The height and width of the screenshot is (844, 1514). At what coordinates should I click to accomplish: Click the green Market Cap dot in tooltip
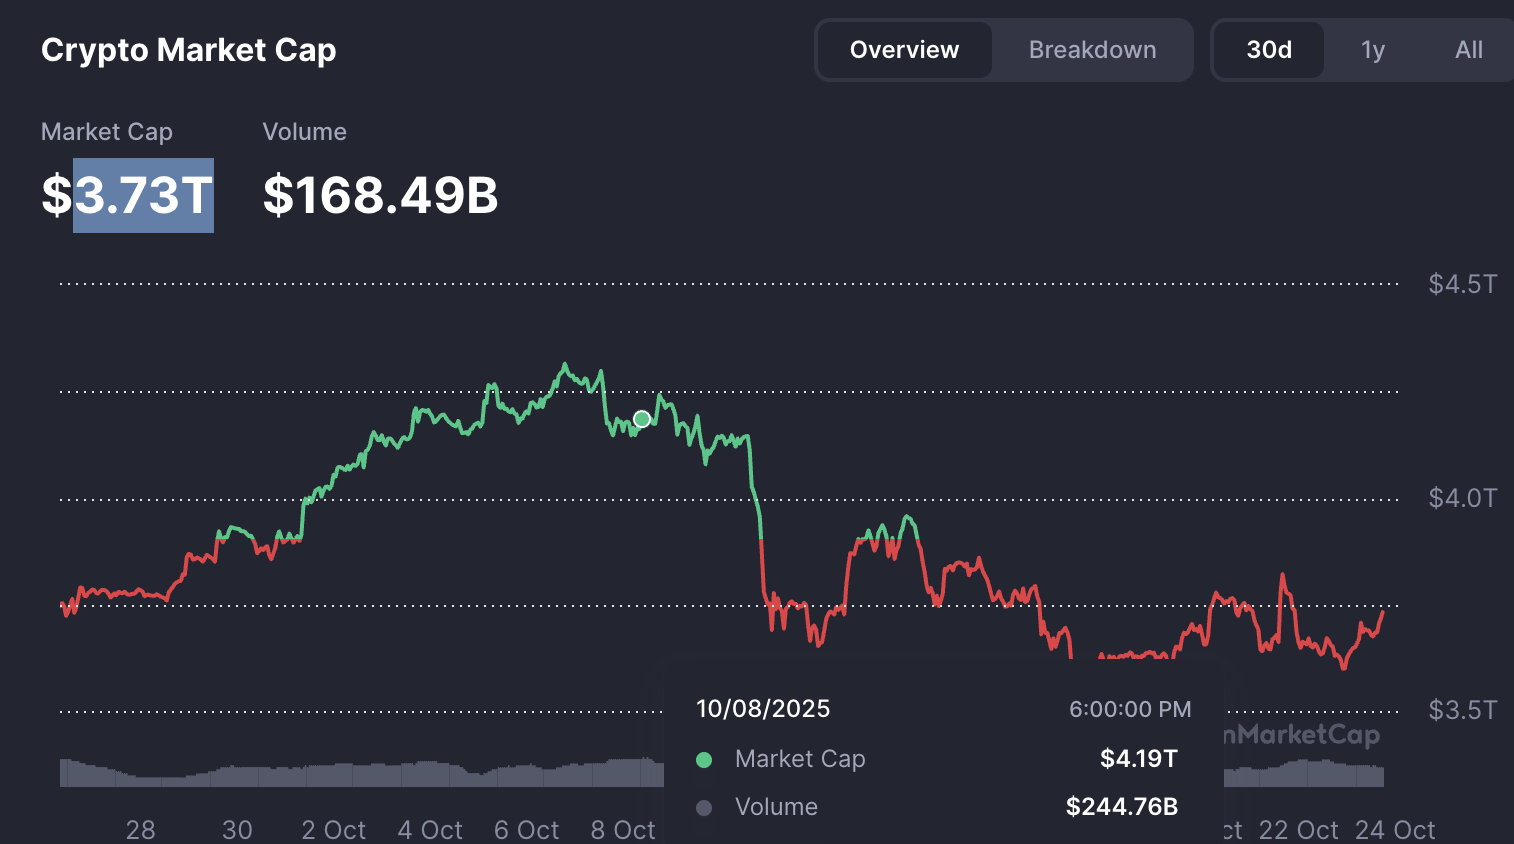pos(704,760)
